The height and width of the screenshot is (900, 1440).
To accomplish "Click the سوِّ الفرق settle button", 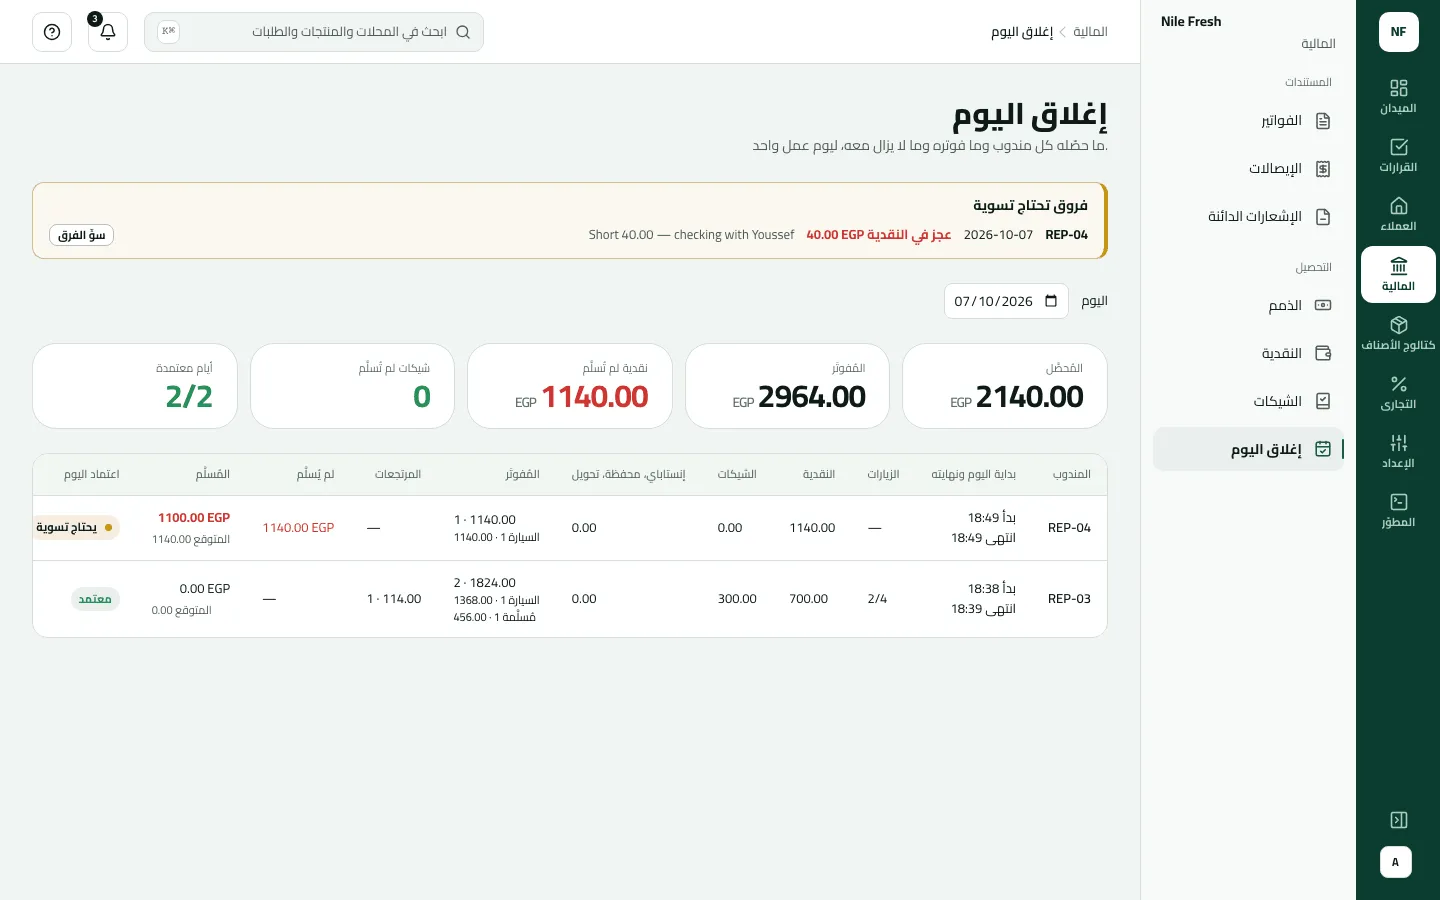I will pyautogui.click(x=82, y=235).
